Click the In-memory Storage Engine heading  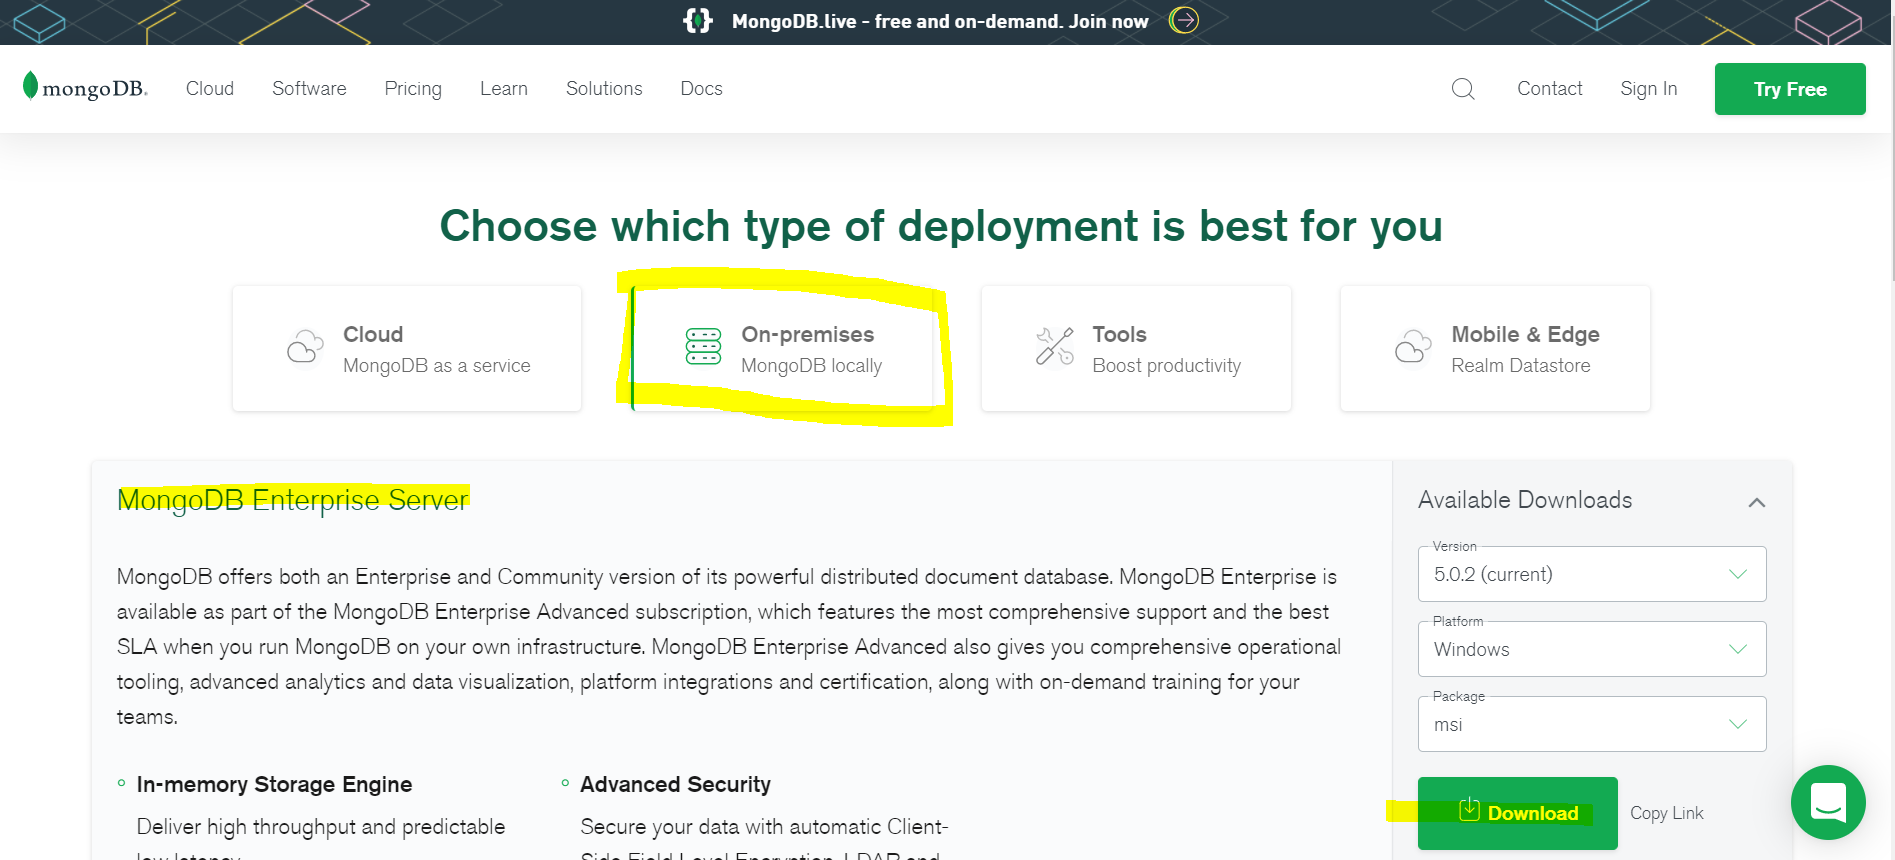pos(274,785)
